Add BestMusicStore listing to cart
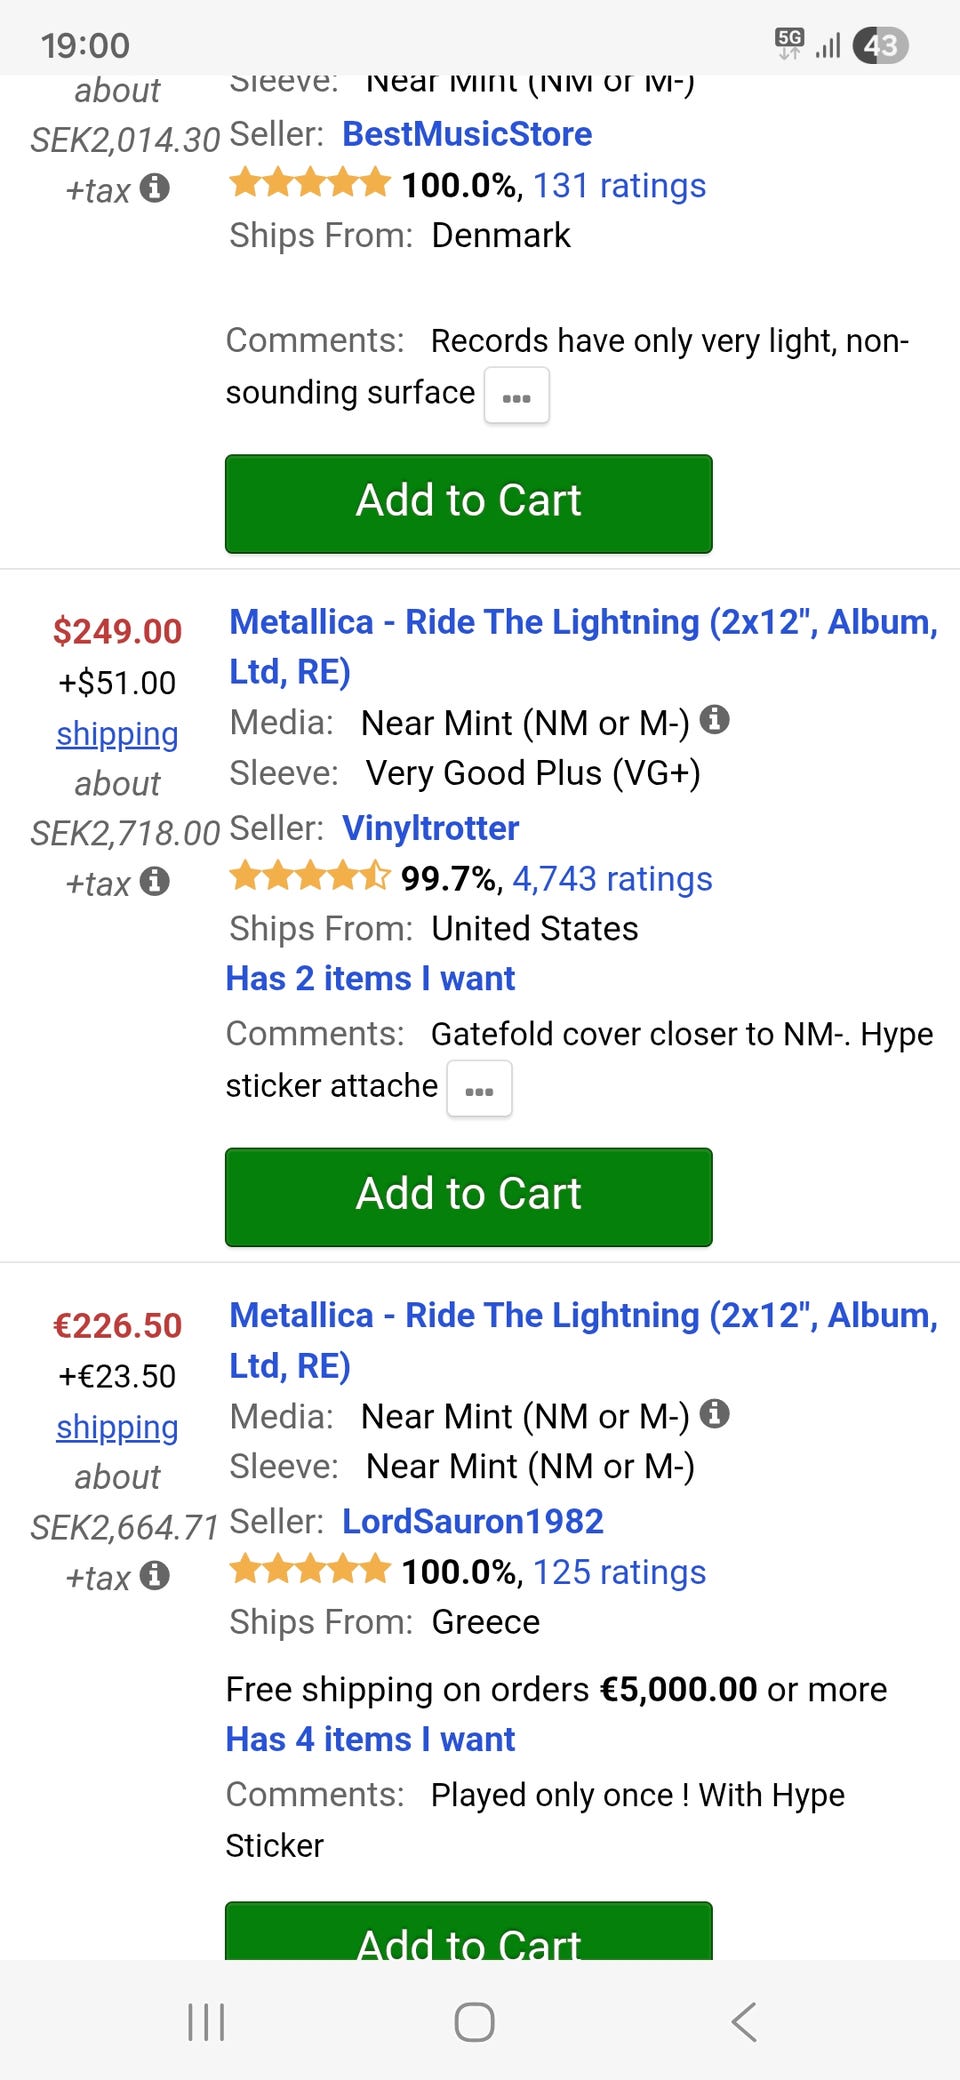960x2080 pixels. pos(468,503)
